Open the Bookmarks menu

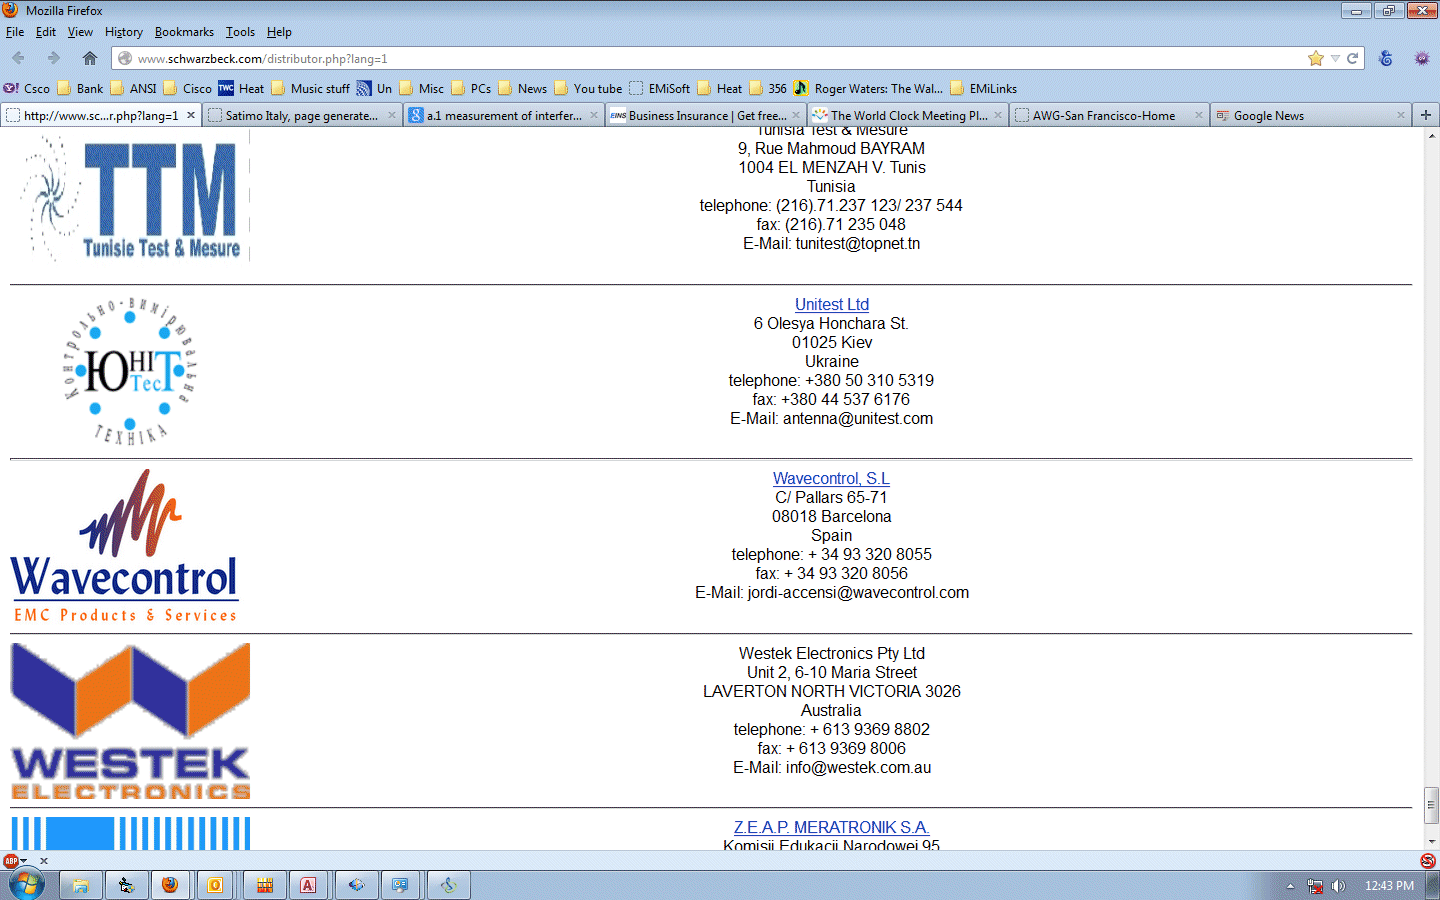184,32
